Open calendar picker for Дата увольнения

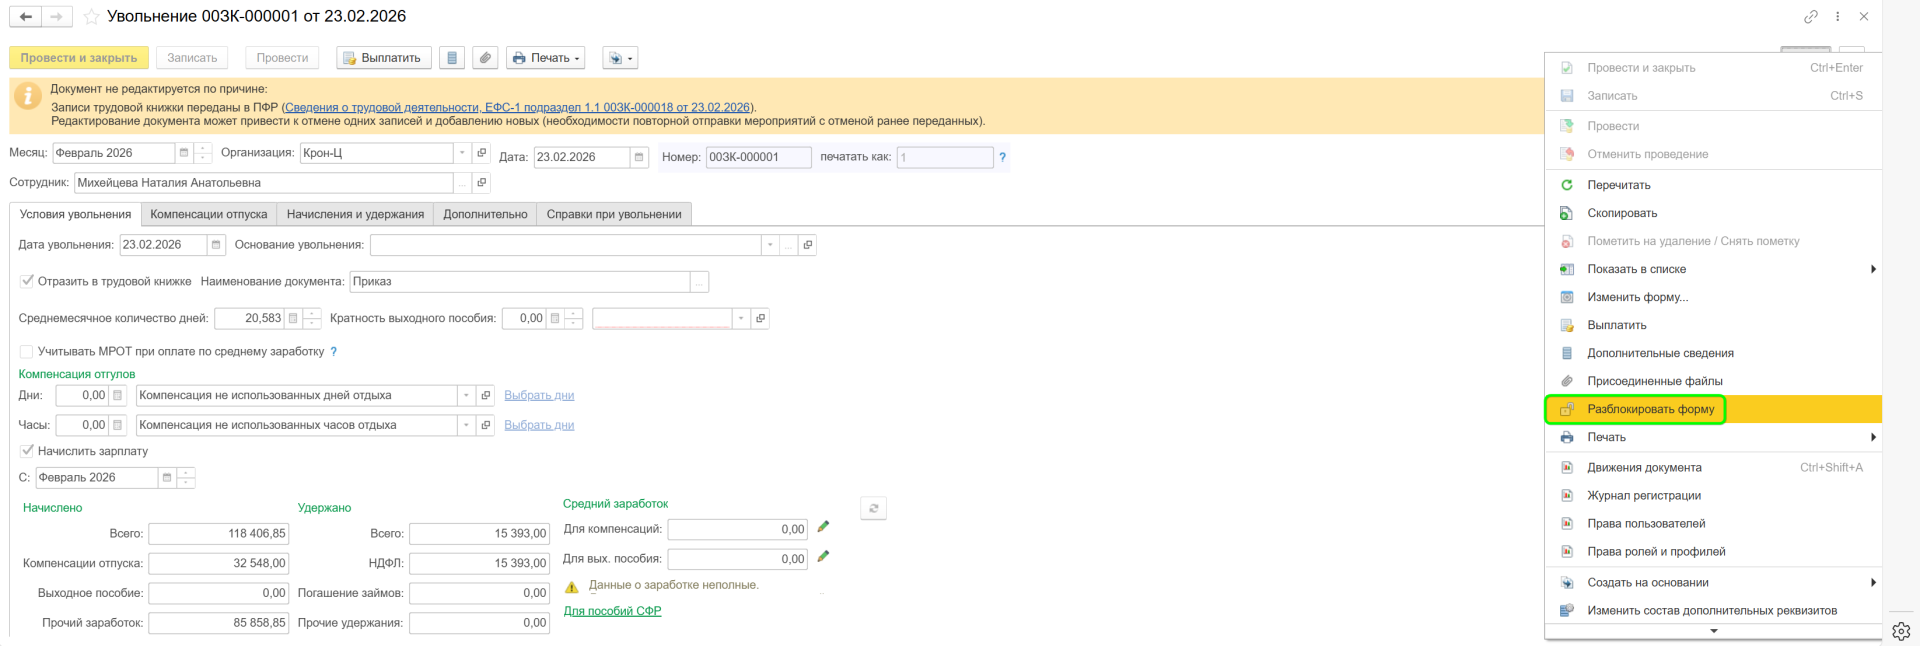(x=216, y=245)
